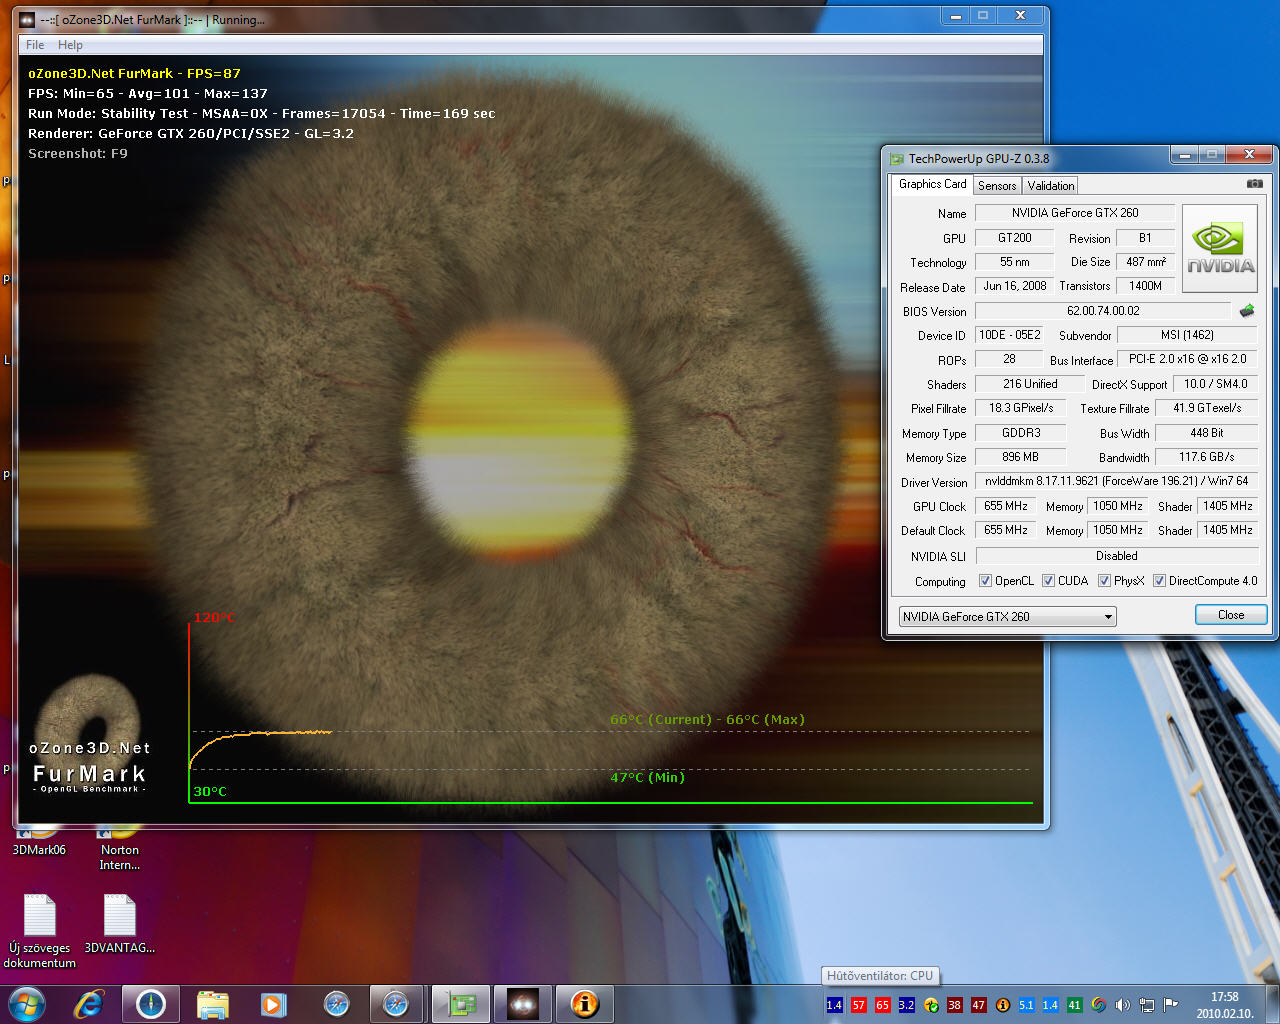
Task: Click the NVIDIA SLI Disabled field
Action: tap(1116, 556)
